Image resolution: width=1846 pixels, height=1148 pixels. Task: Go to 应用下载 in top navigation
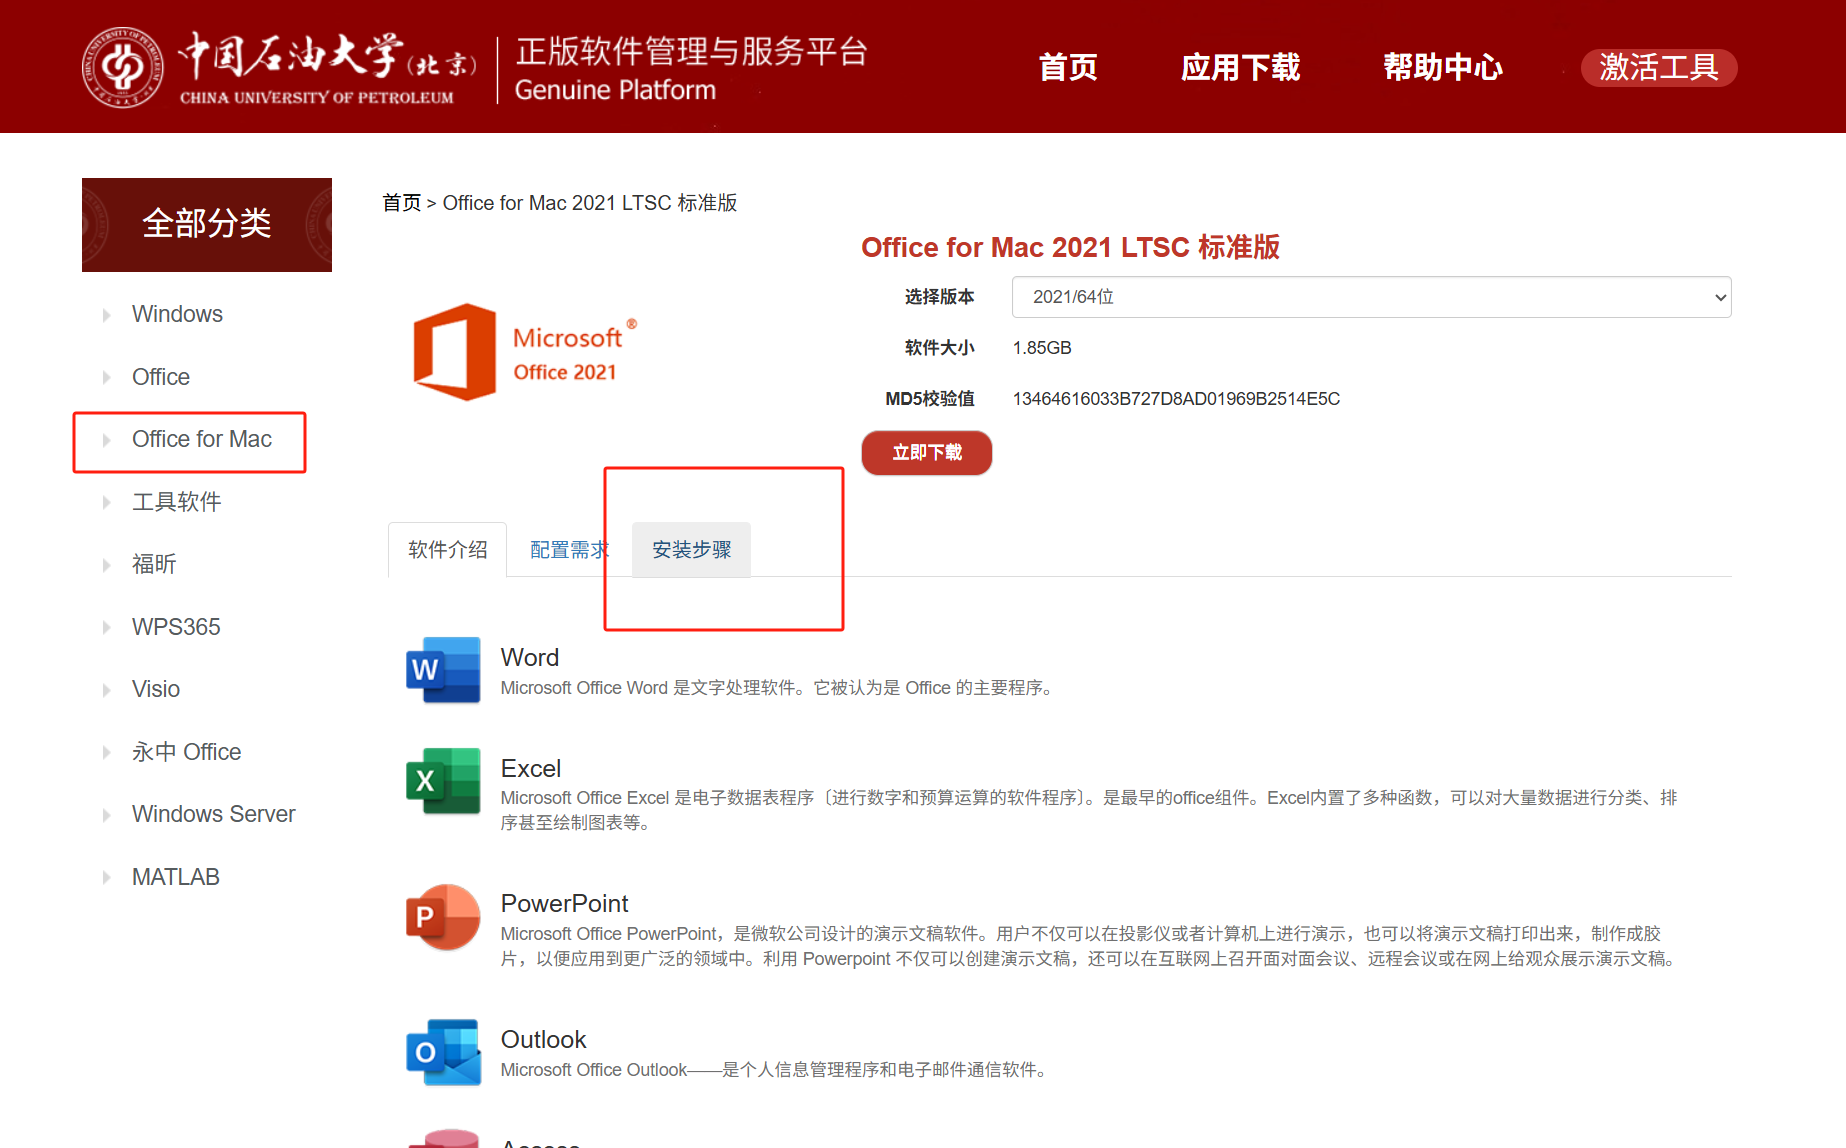click(x=1240, y=68)
